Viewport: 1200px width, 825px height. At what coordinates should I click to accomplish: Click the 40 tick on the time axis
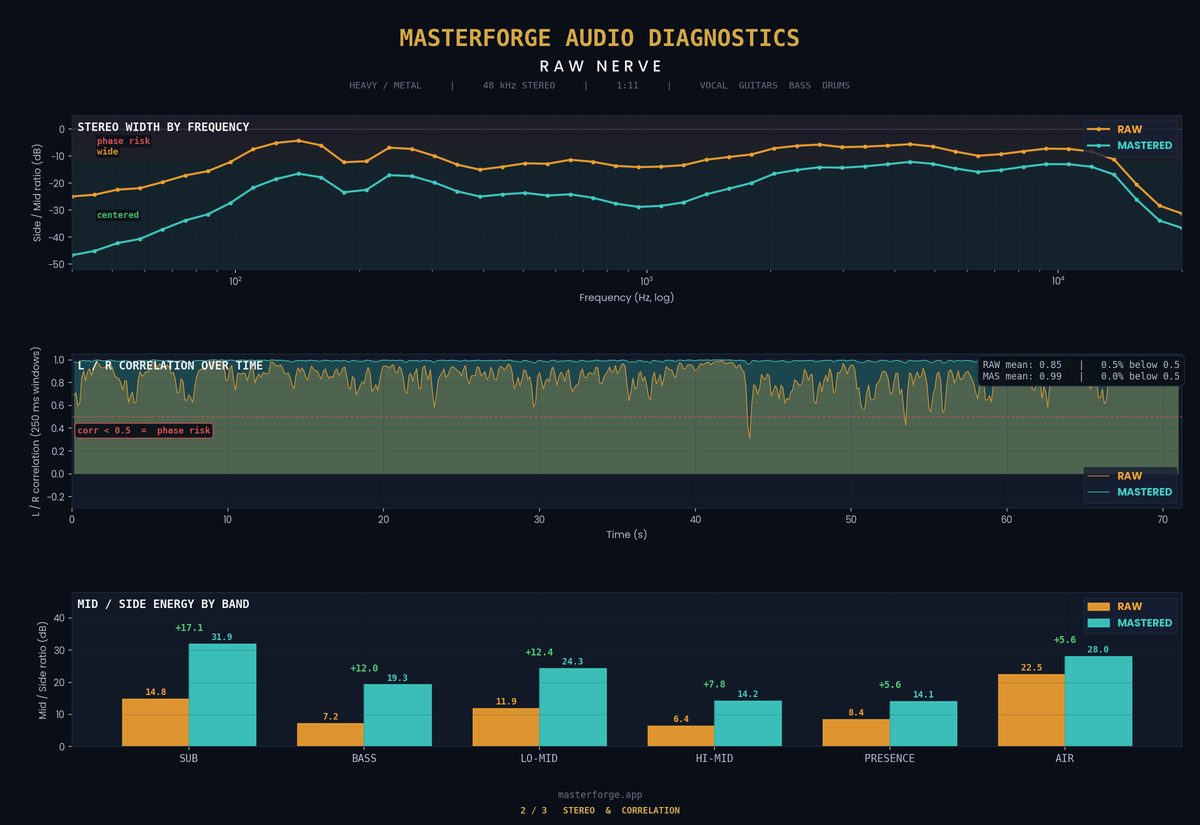coord(695,520)
